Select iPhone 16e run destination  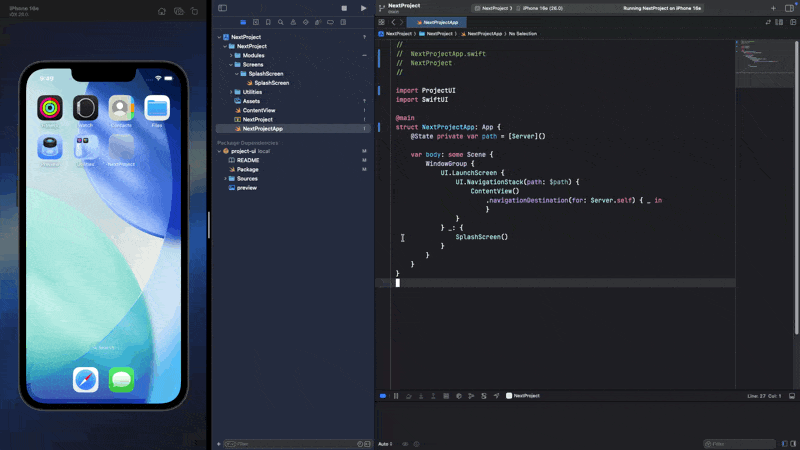[543, 8]
